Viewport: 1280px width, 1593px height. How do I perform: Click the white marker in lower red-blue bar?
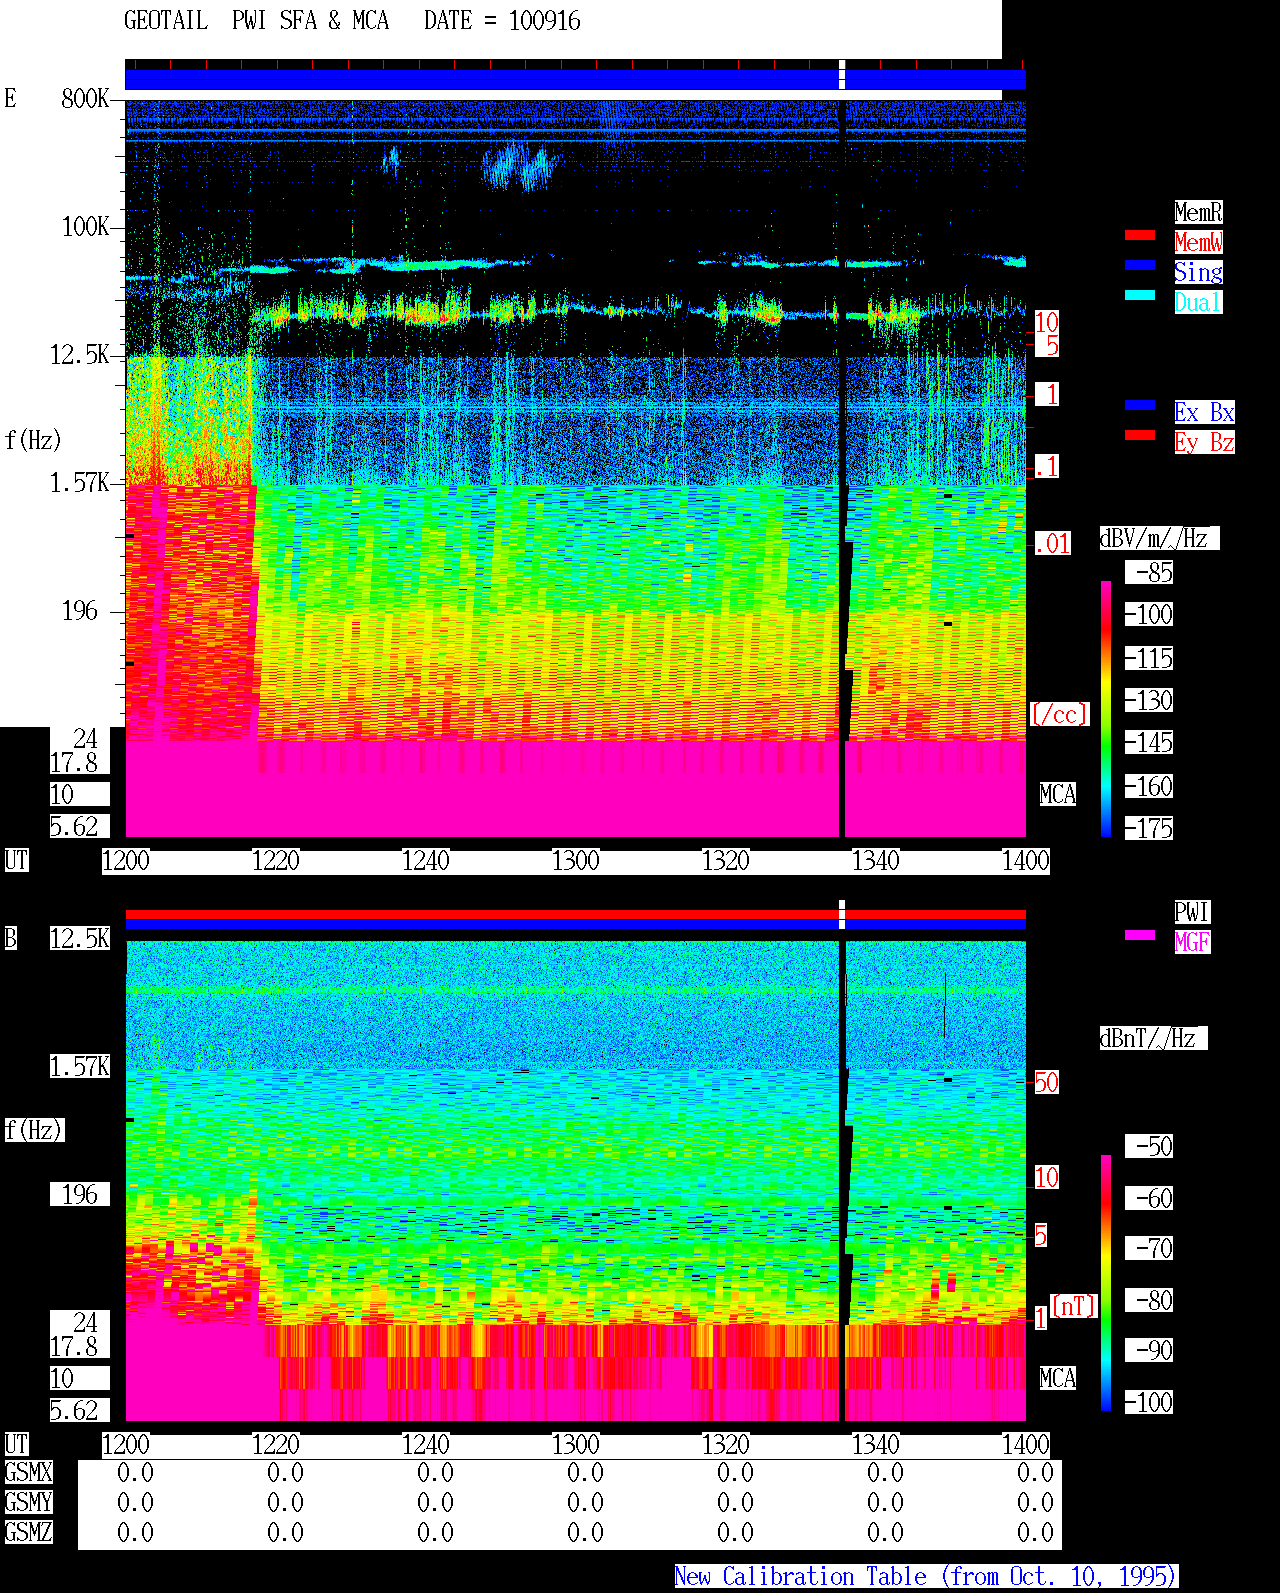(842, 914)
